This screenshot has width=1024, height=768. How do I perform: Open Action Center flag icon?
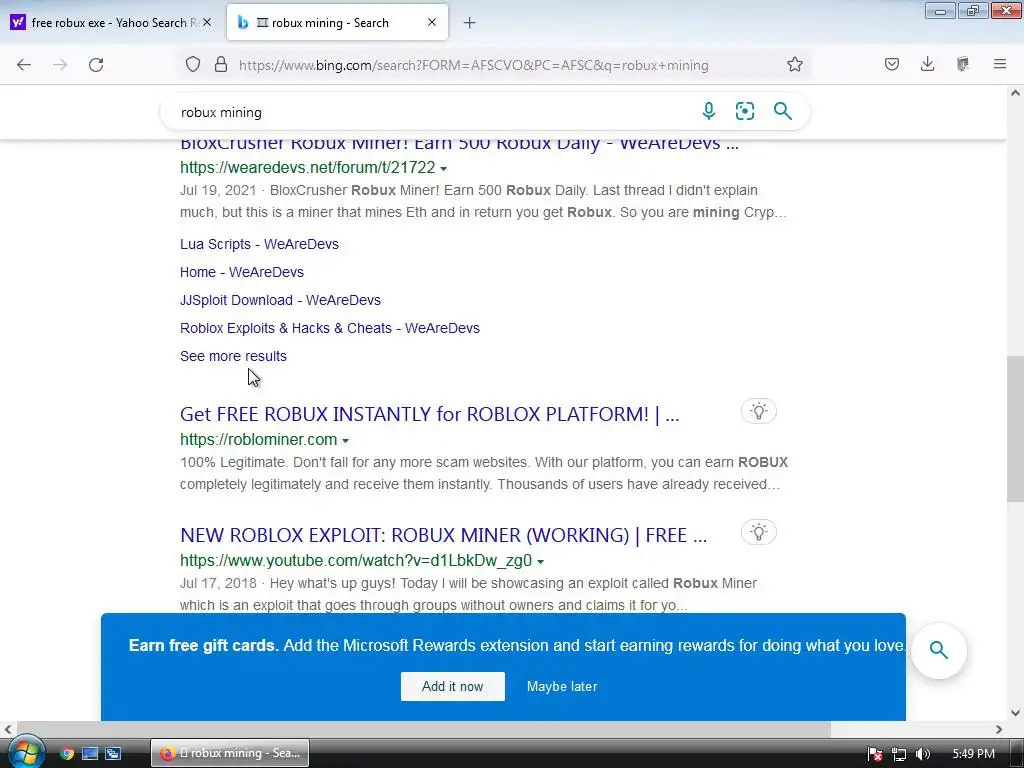[875, 754]
